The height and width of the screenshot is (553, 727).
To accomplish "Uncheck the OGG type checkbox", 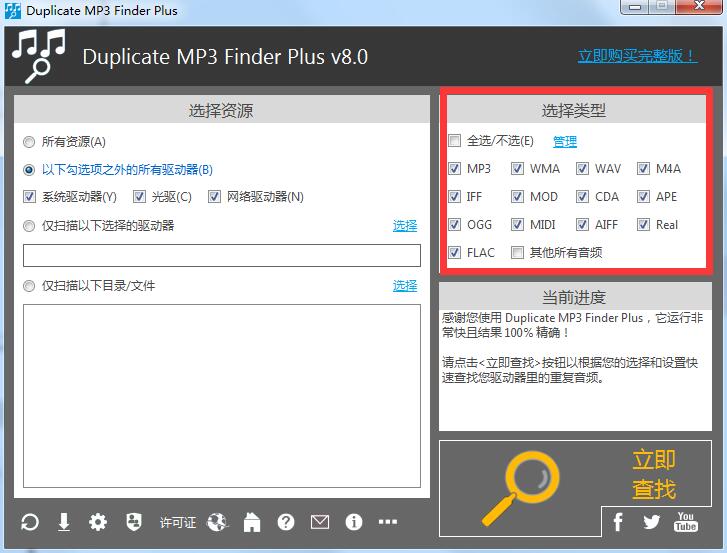I will (x=454, y=224).
